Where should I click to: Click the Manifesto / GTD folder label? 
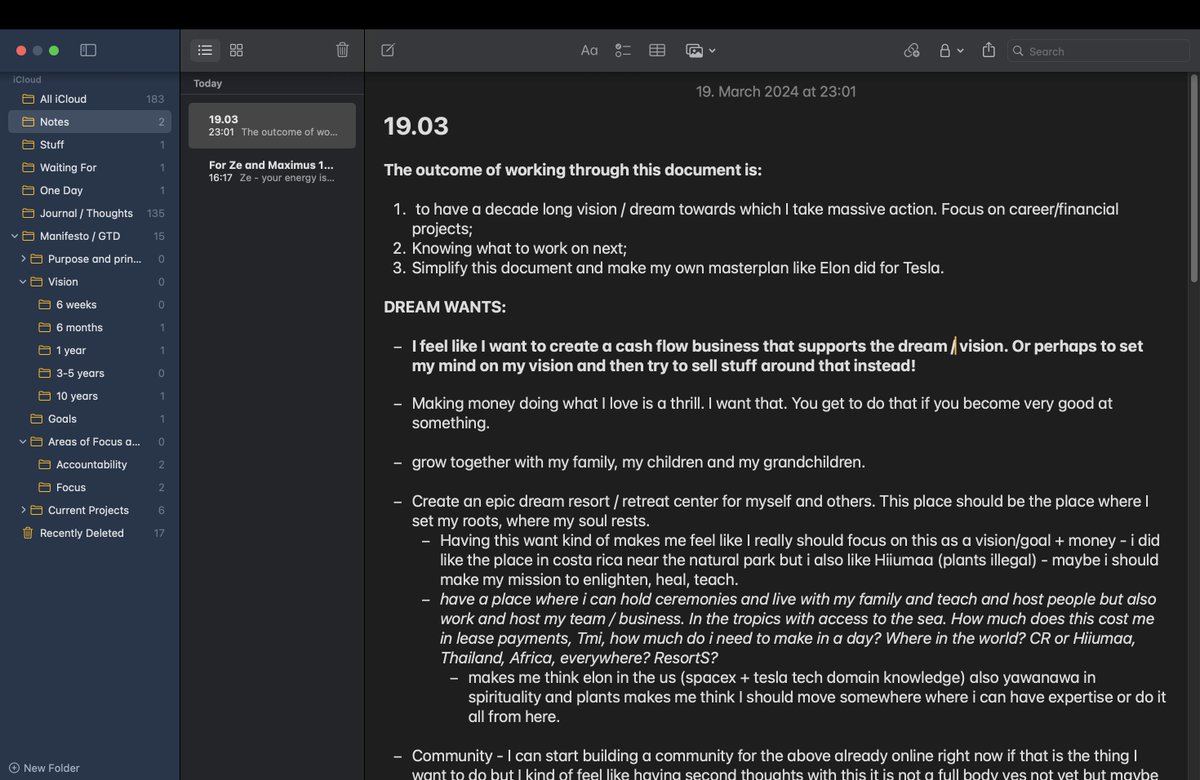(81, 236)
